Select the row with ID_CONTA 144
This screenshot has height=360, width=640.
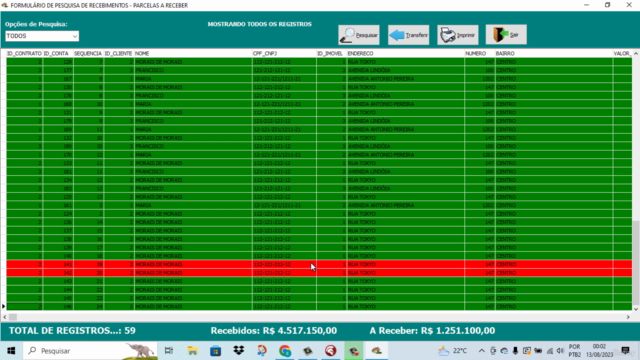click(319, 290)
